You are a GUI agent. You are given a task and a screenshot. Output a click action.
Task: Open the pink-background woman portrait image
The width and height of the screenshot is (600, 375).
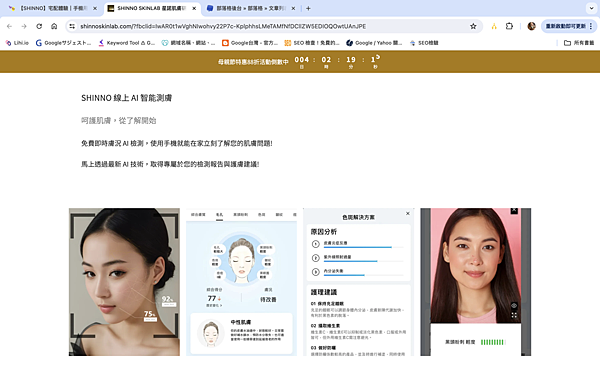[476, 282]
